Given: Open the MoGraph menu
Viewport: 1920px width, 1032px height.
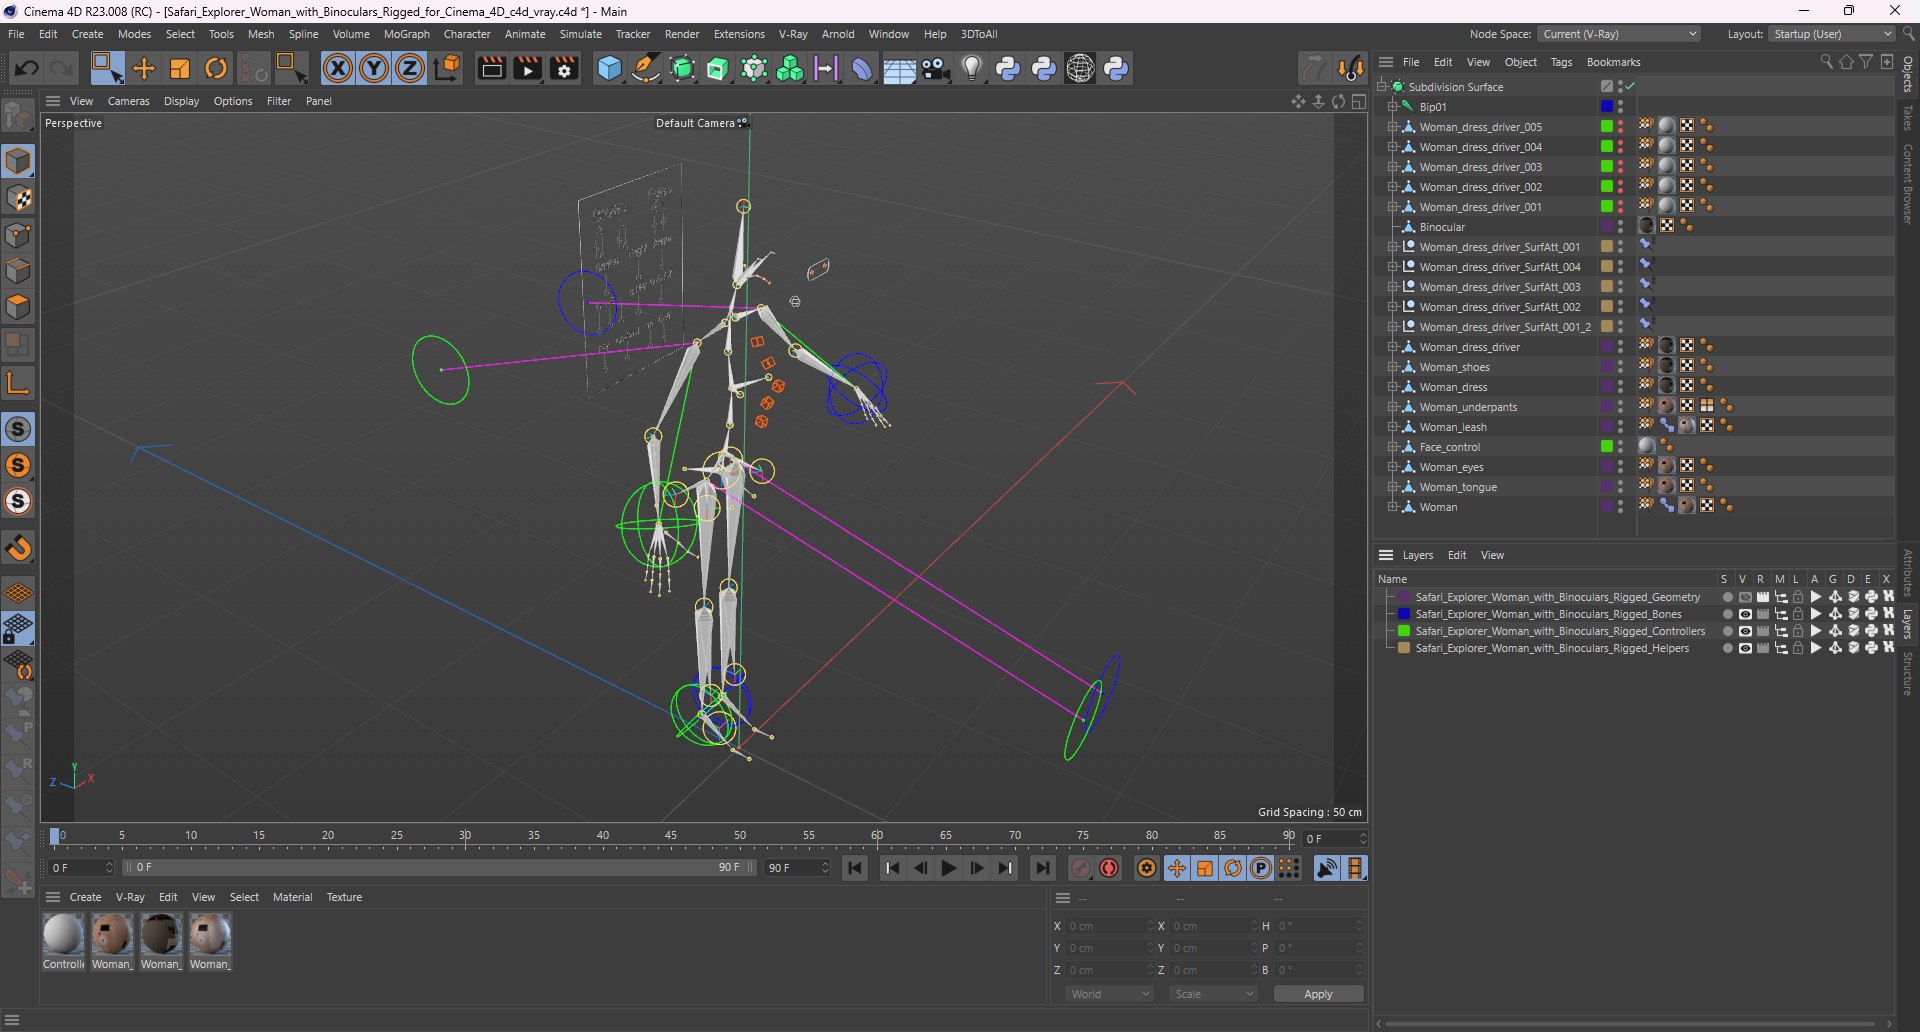Looking at the screenshot, I should point(406,34).
